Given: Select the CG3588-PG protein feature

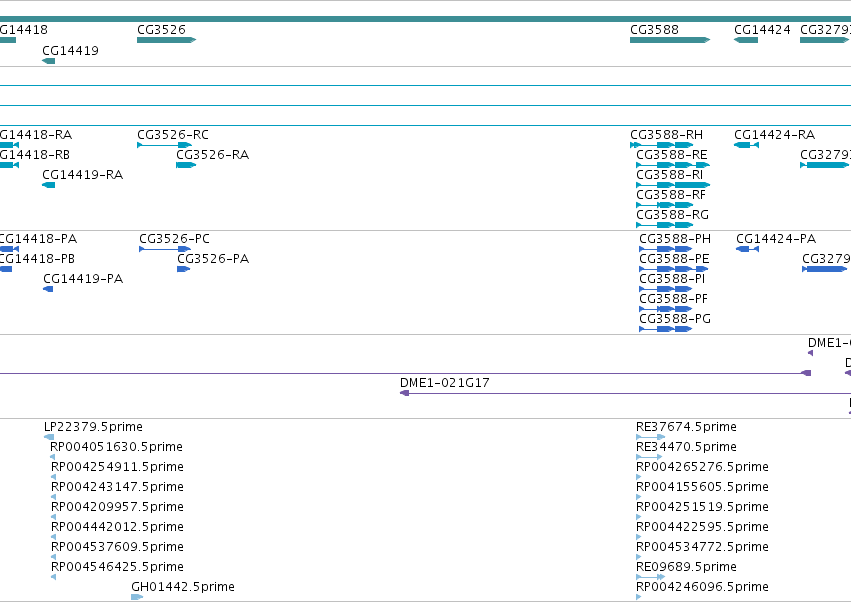Looking at the screenshot, I should [x=665, y=329].
